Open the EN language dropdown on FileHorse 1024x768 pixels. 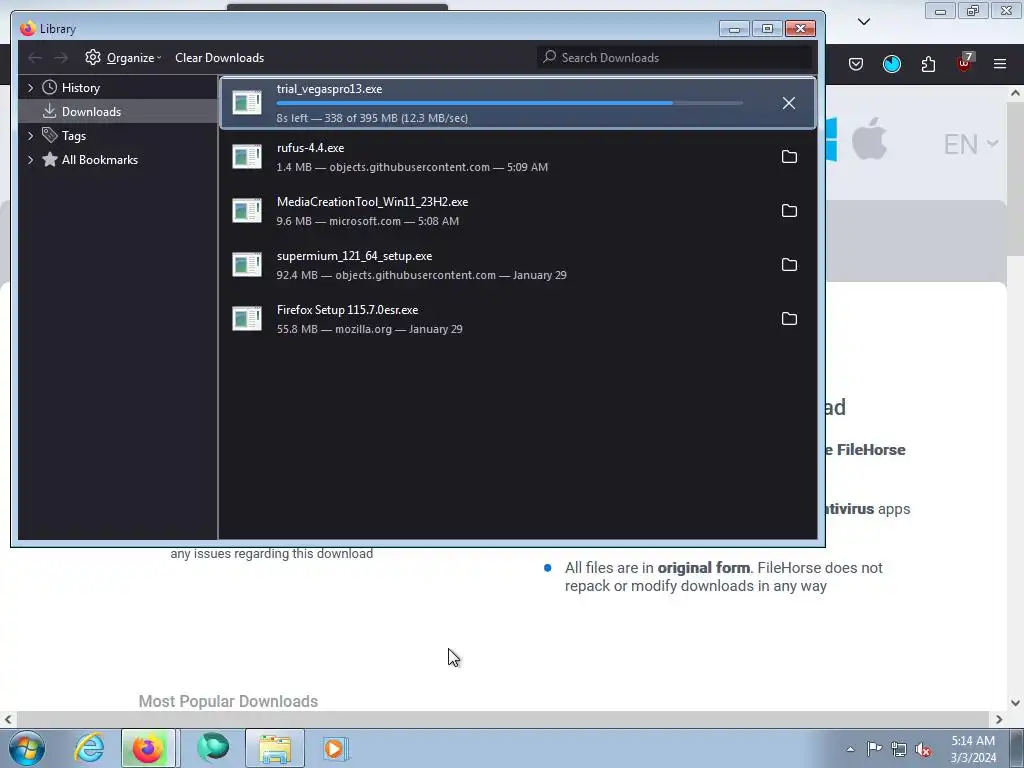pos(970,144)
